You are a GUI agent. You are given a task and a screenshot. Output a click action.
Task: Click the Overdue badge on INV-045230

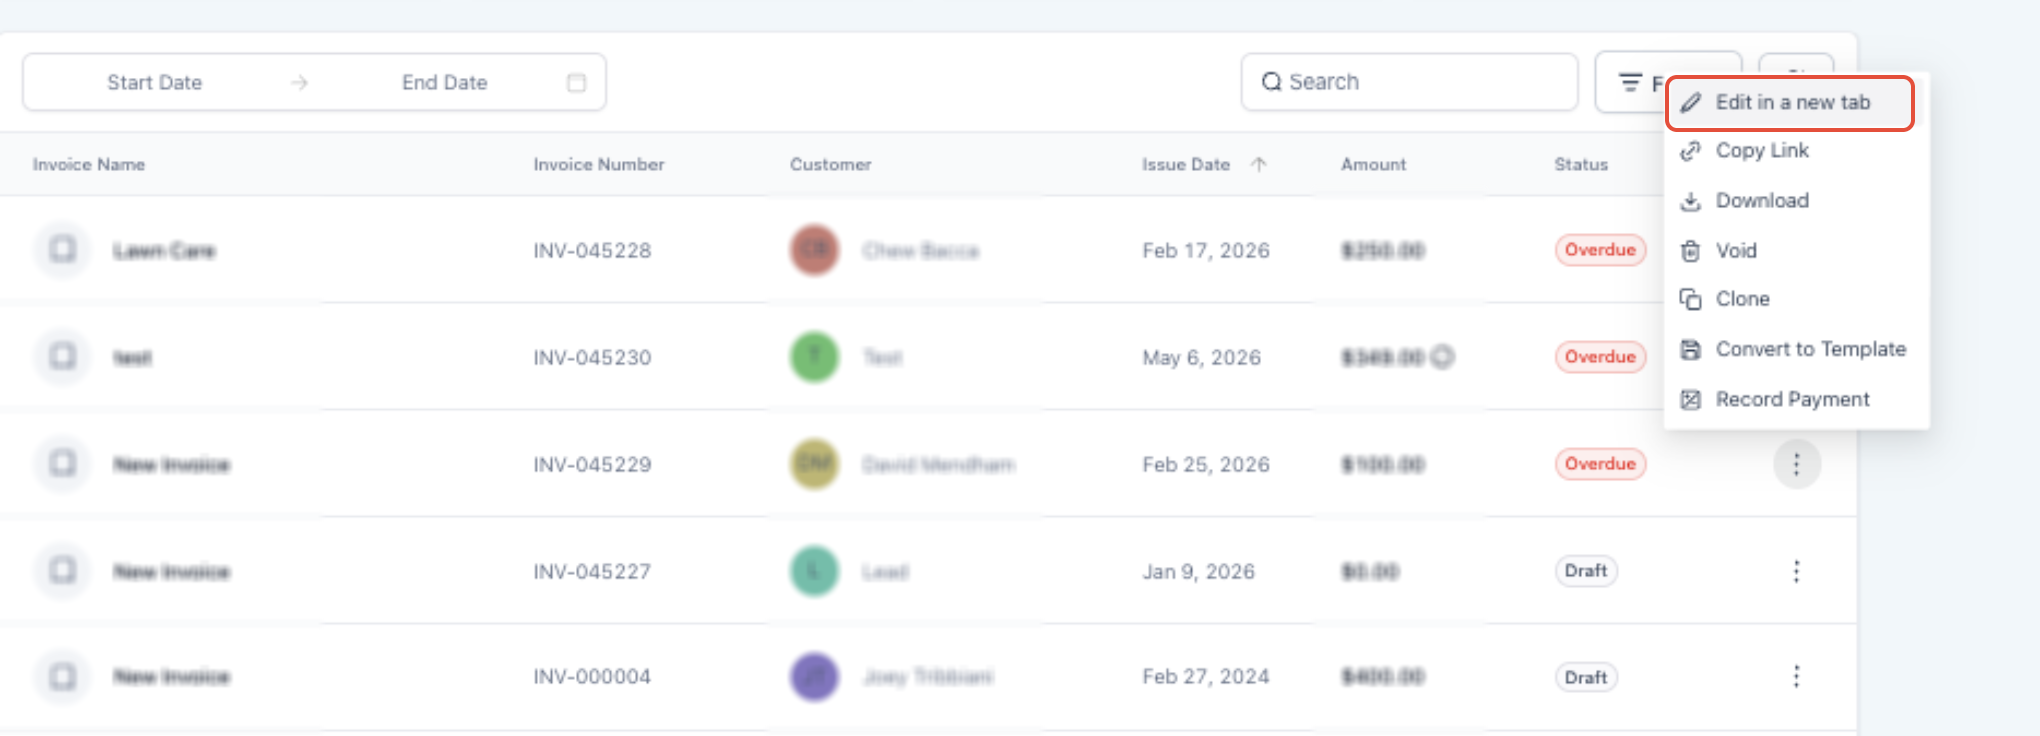(x=1600, y=357)
